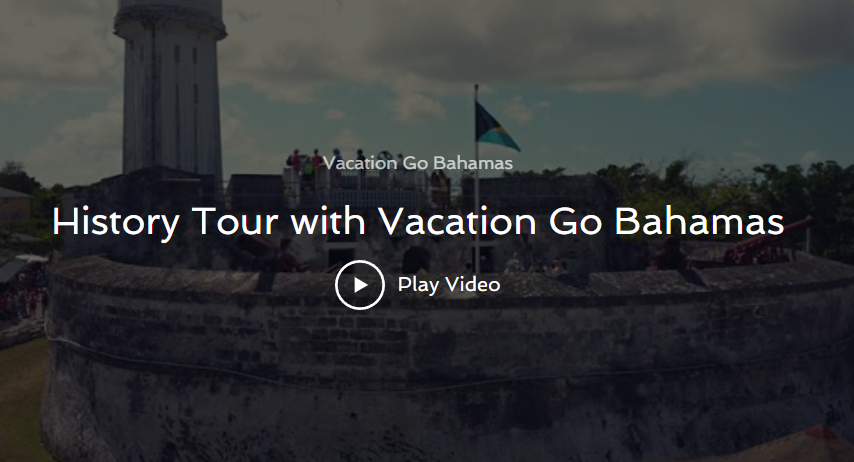Viewport: 854px width, 462px height.
Task: Click the word 'Video' beside the play icon
Action: (472, 284)
